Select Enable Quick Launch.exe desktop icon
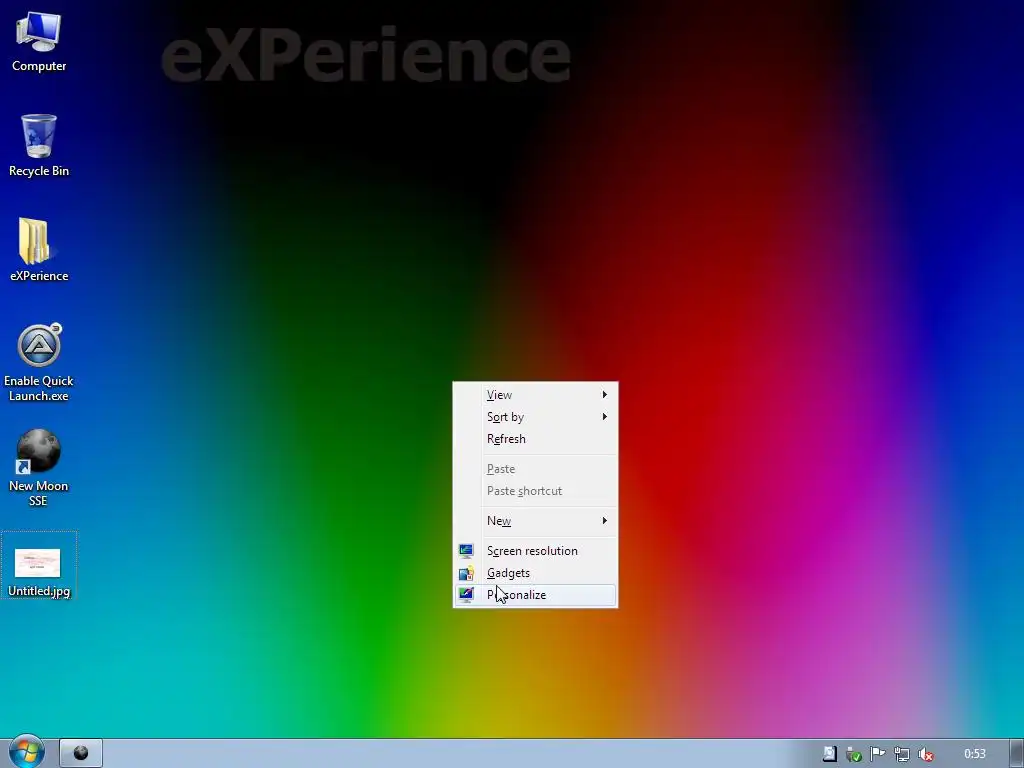Viewport: 1024px width, 768px height. pos(39,363)
